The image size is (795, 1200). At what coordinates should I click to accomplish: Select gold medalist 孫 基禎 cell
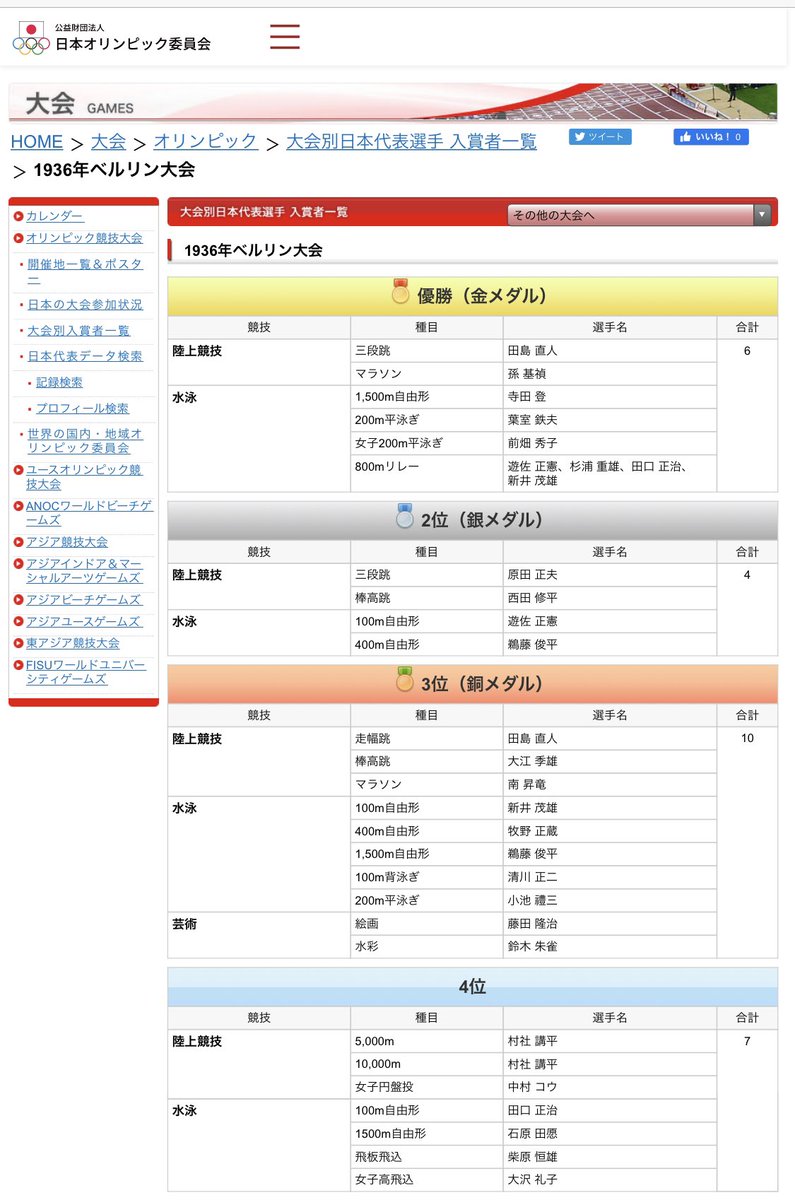coord(610,374)
